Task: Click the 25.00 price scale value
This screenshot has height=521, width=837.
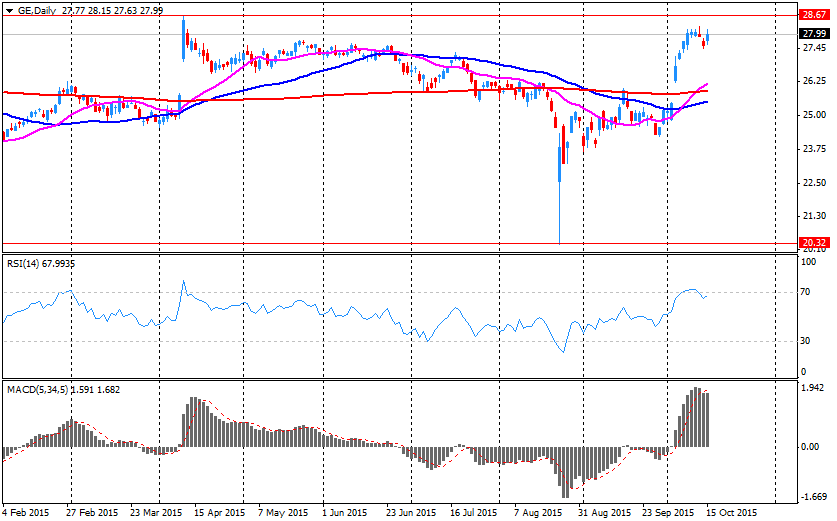Action: point(814,115)
